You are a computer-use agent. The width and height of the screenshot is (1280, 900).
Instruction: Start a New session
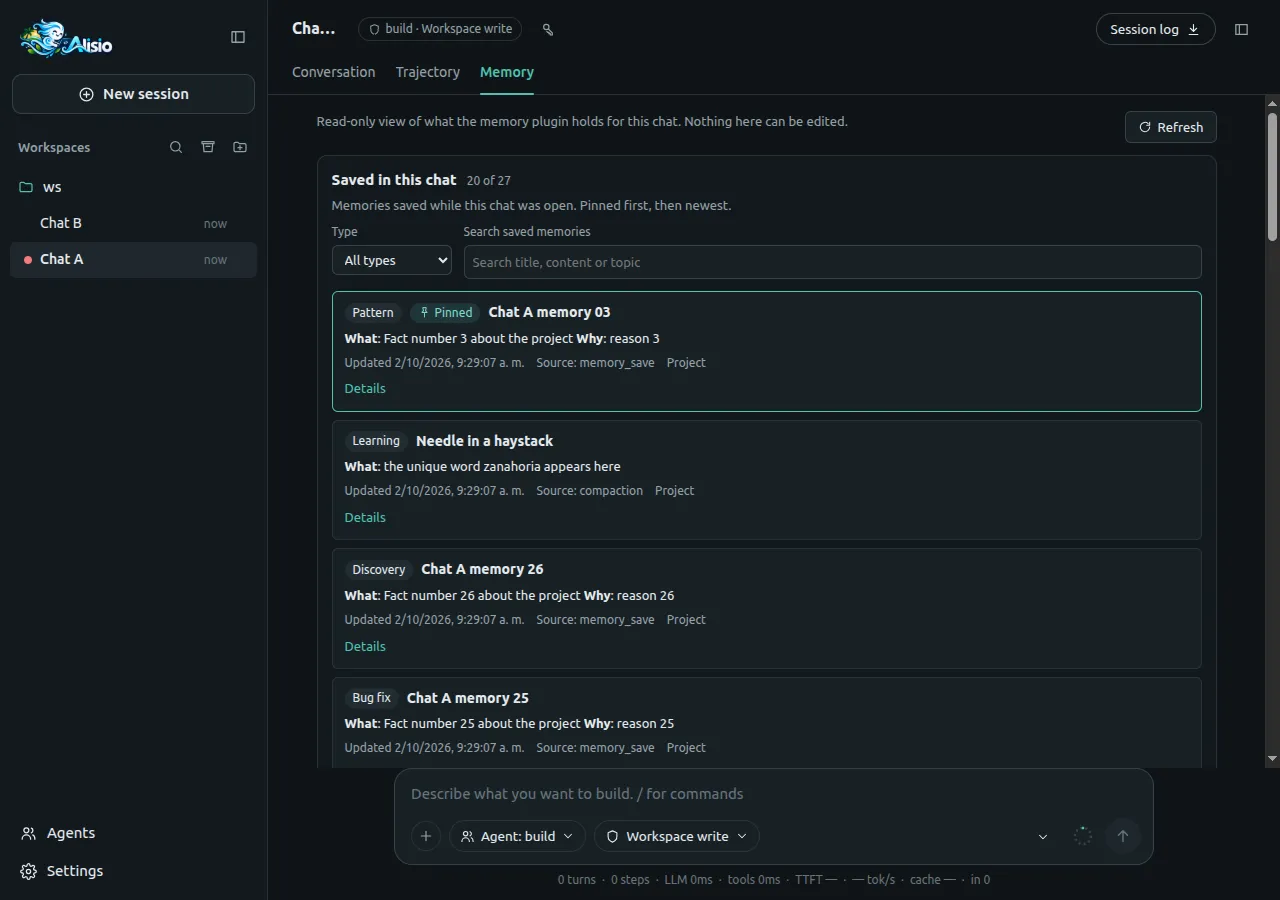point(133,94)
